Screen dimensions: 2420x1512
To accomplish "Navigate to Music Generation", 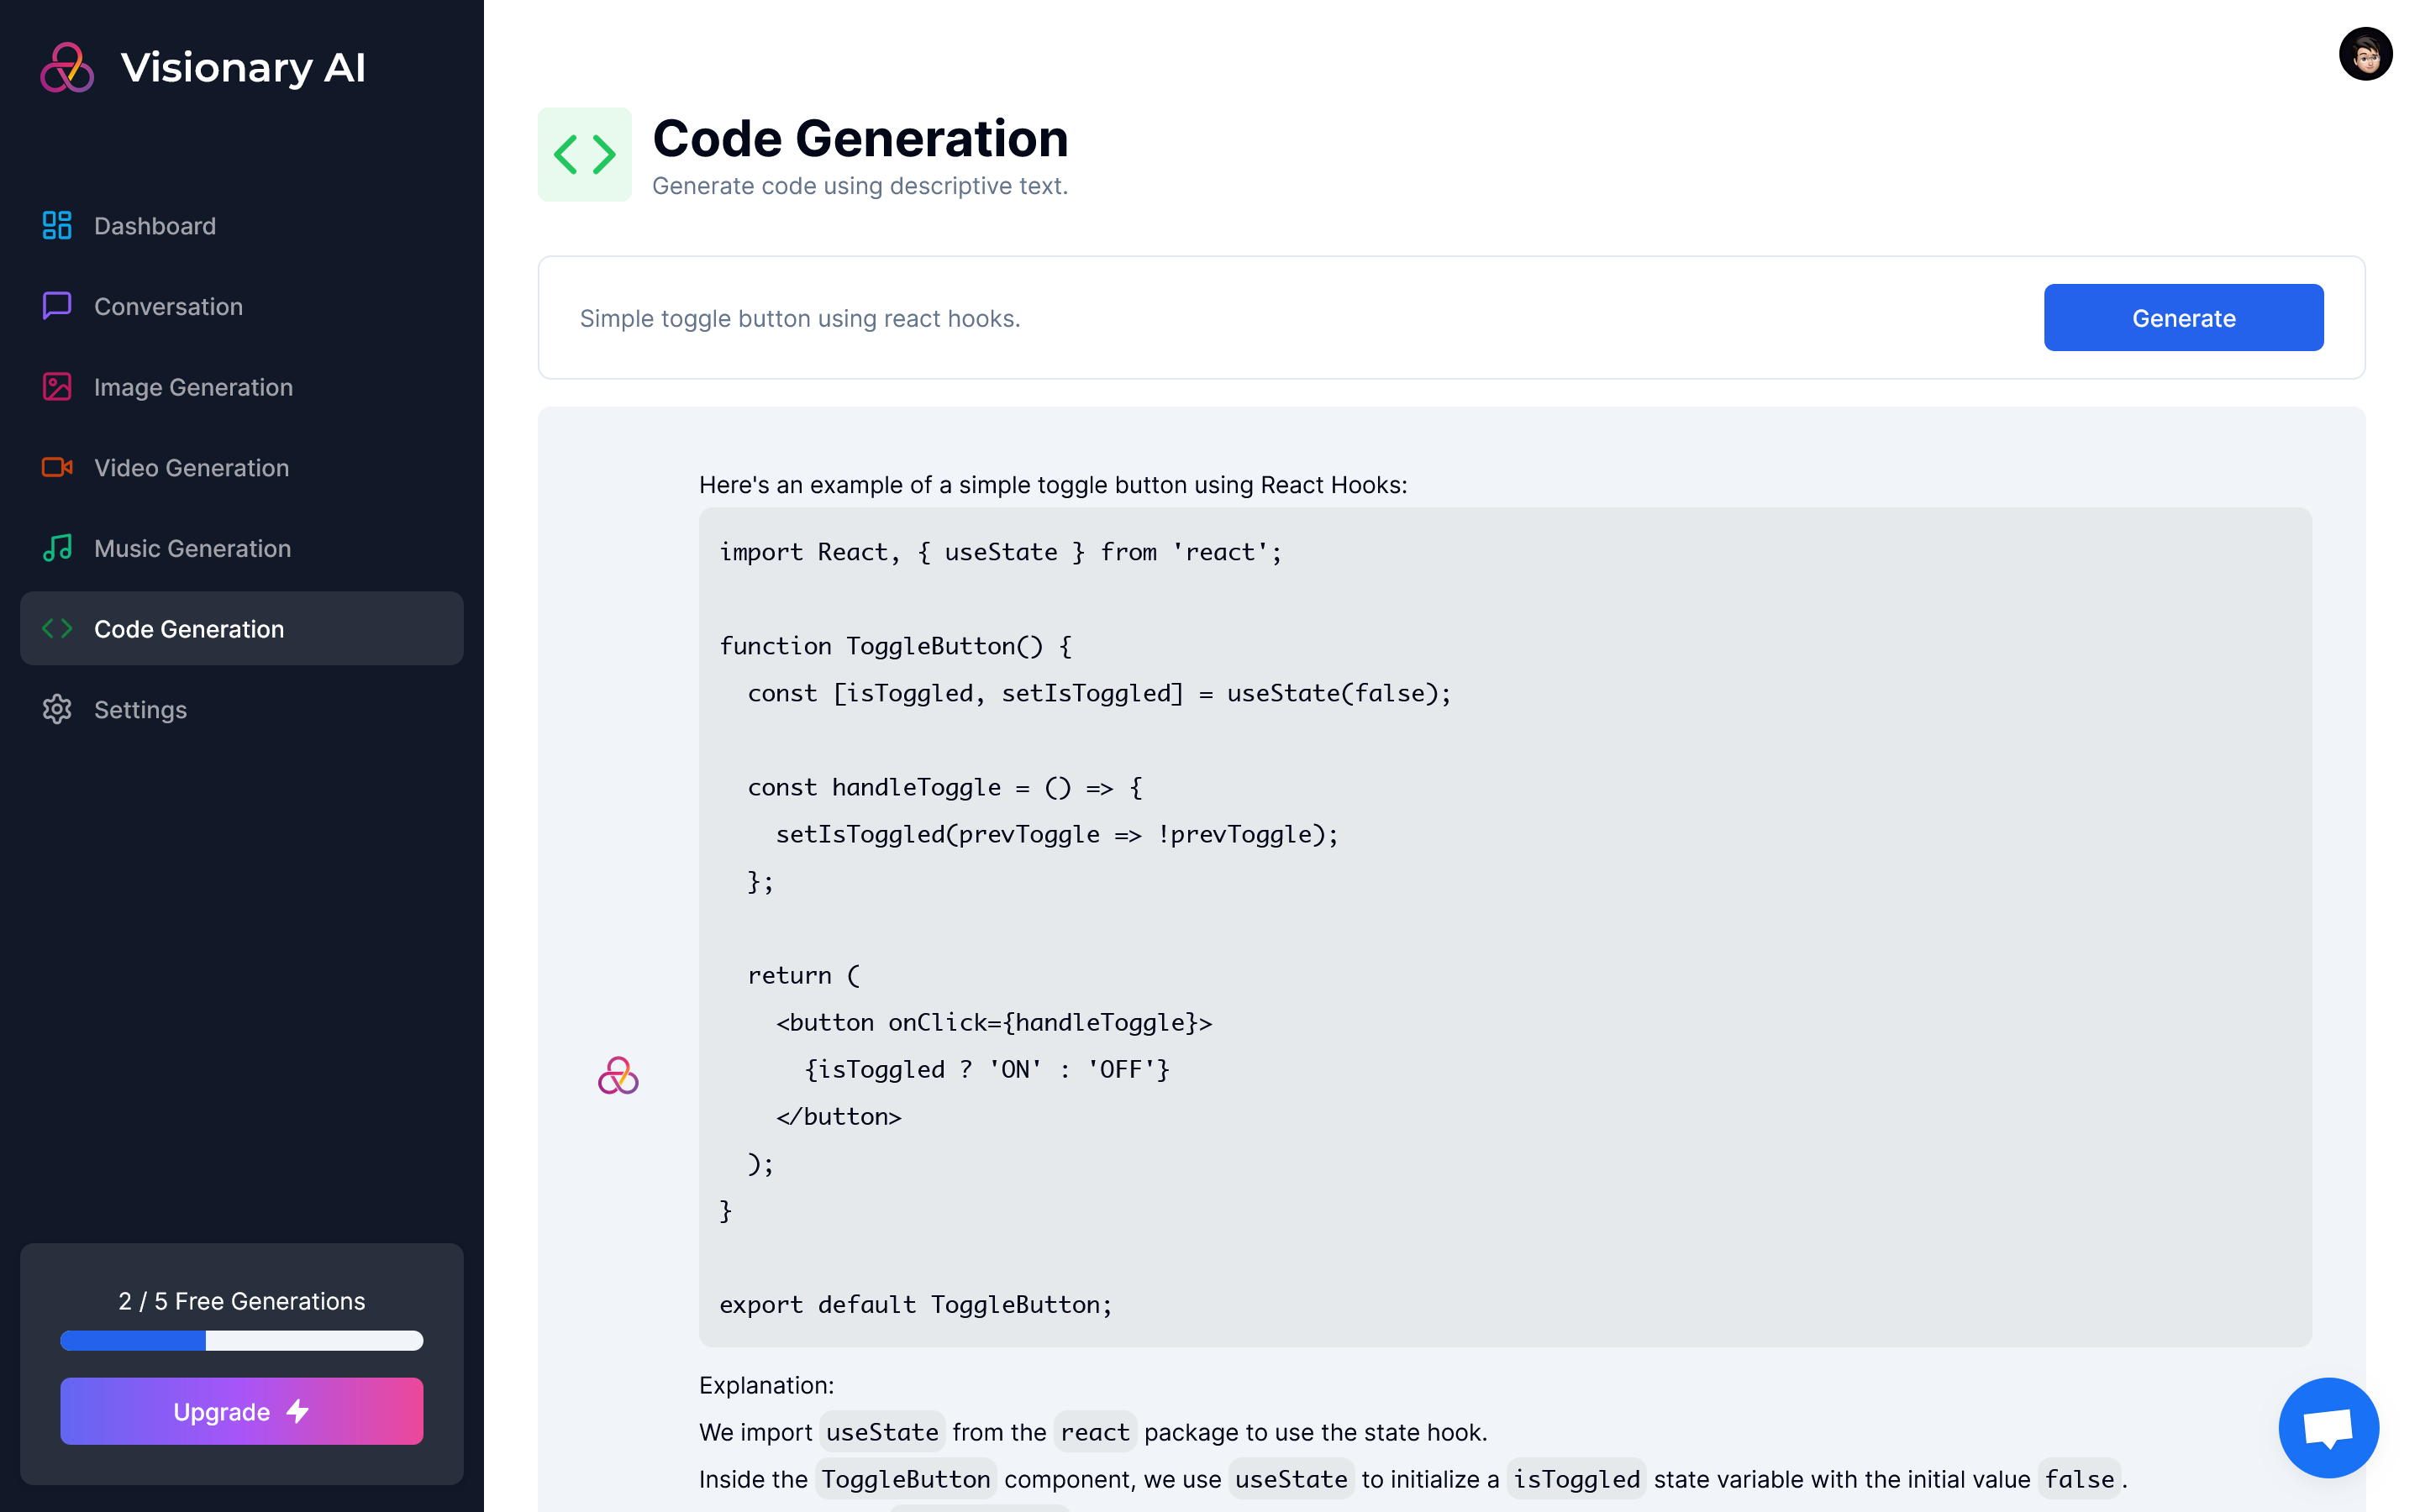I will coord(192,548).
